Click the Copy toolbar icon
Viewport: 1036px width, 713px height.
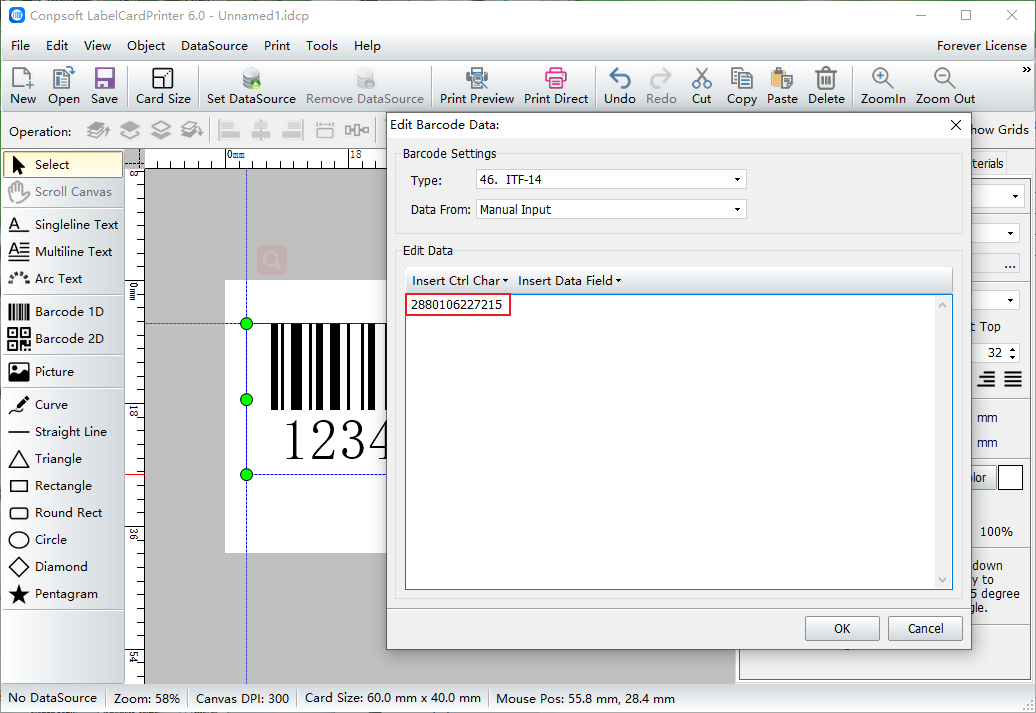coord(741,86)
